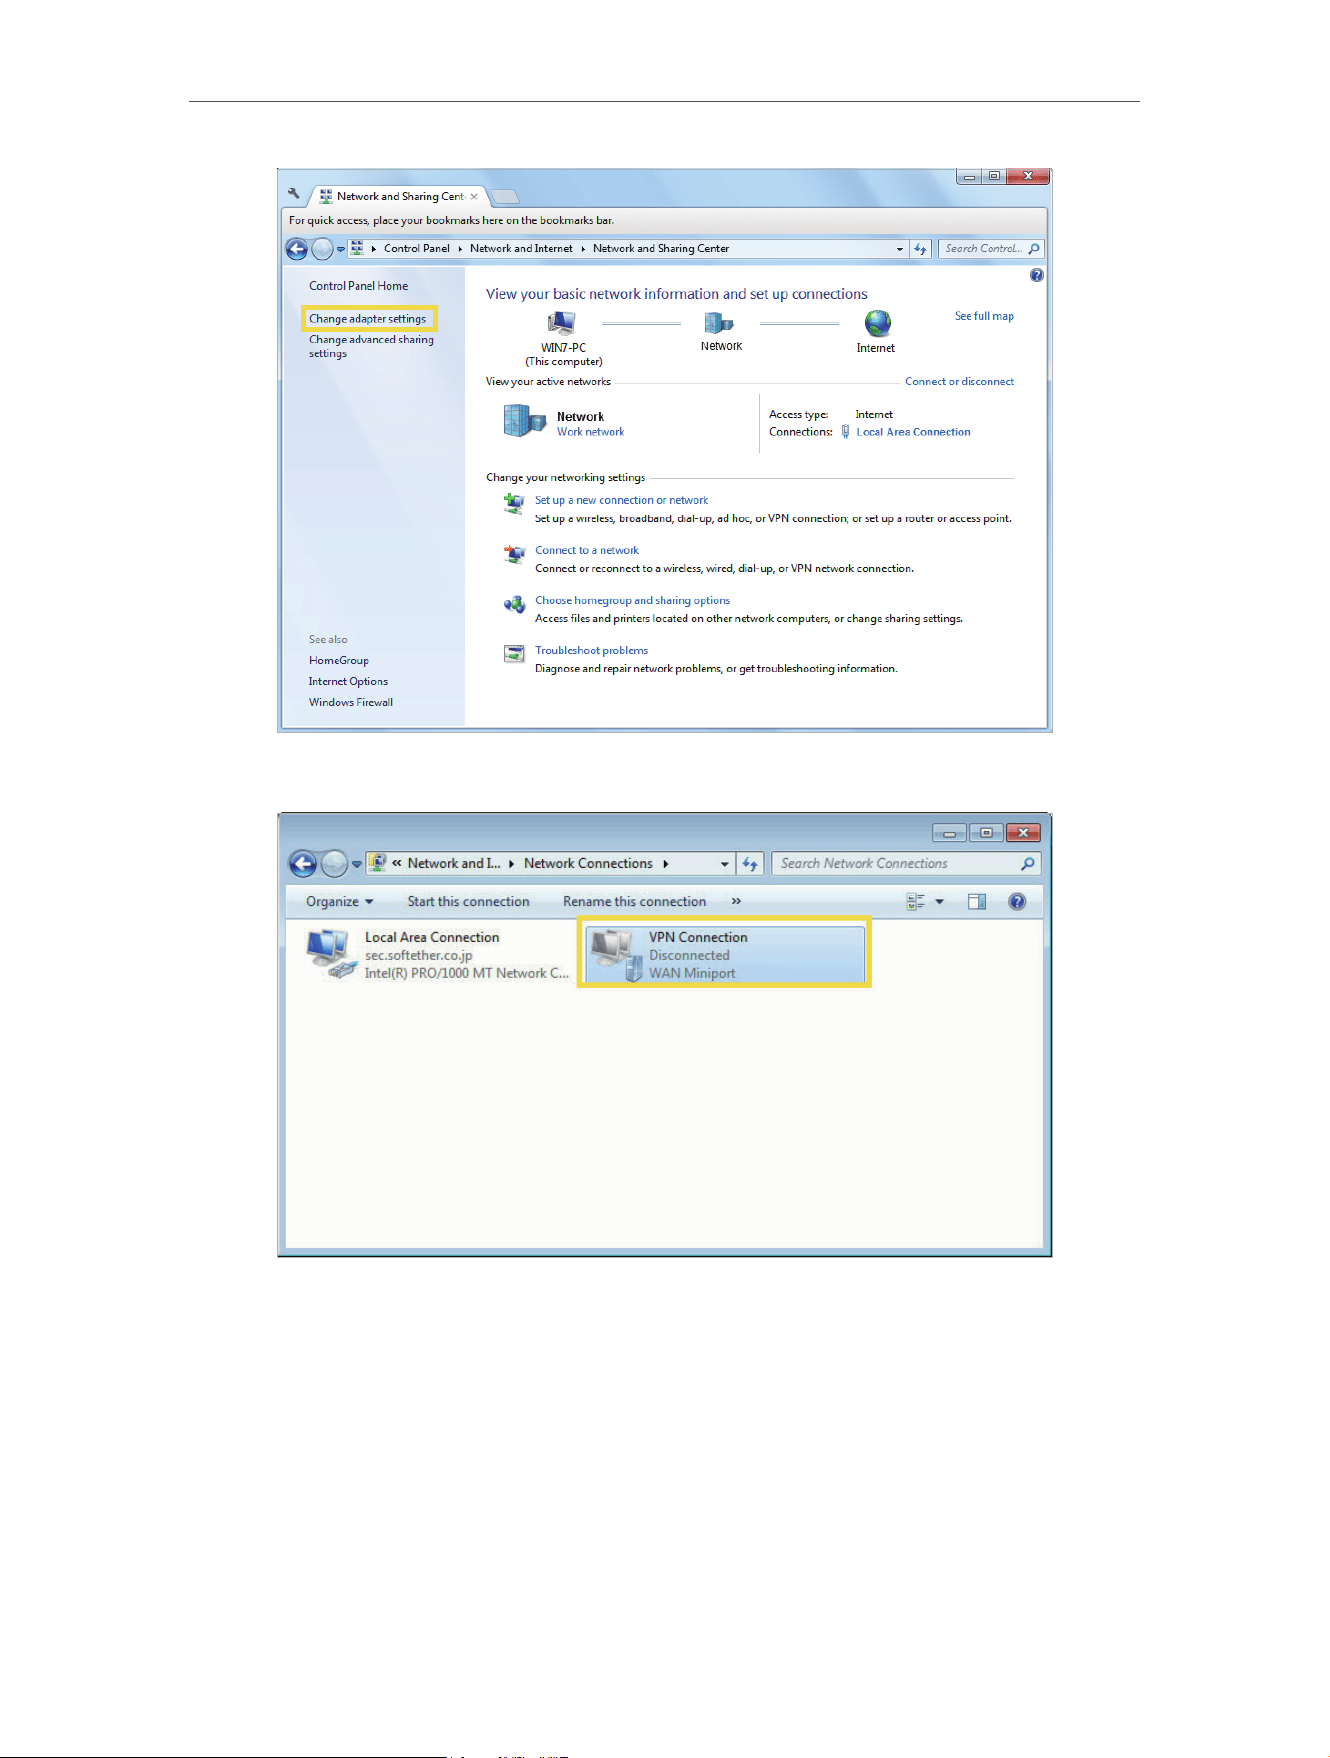The width and height of the screenshot is (1330, 1758).
Task: Click Forward in Network Connections window
Action: 334,864
